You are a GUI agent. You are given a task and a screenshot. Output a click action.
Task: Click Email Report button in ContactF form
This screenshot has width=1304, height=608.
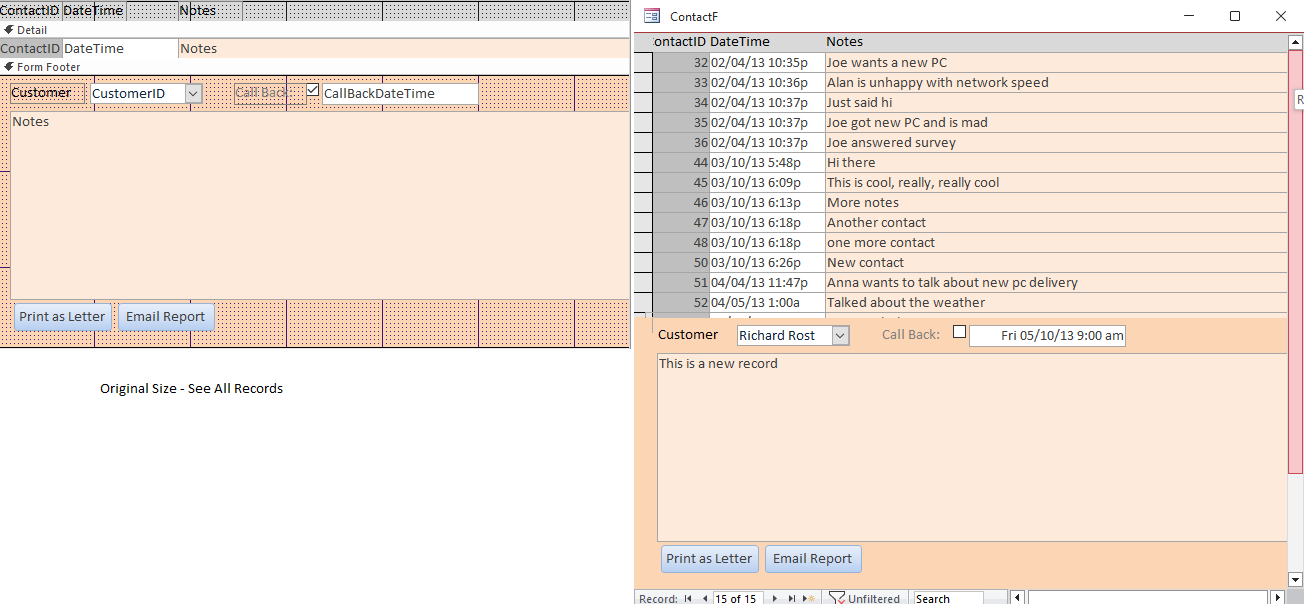(x=812, y=559)
